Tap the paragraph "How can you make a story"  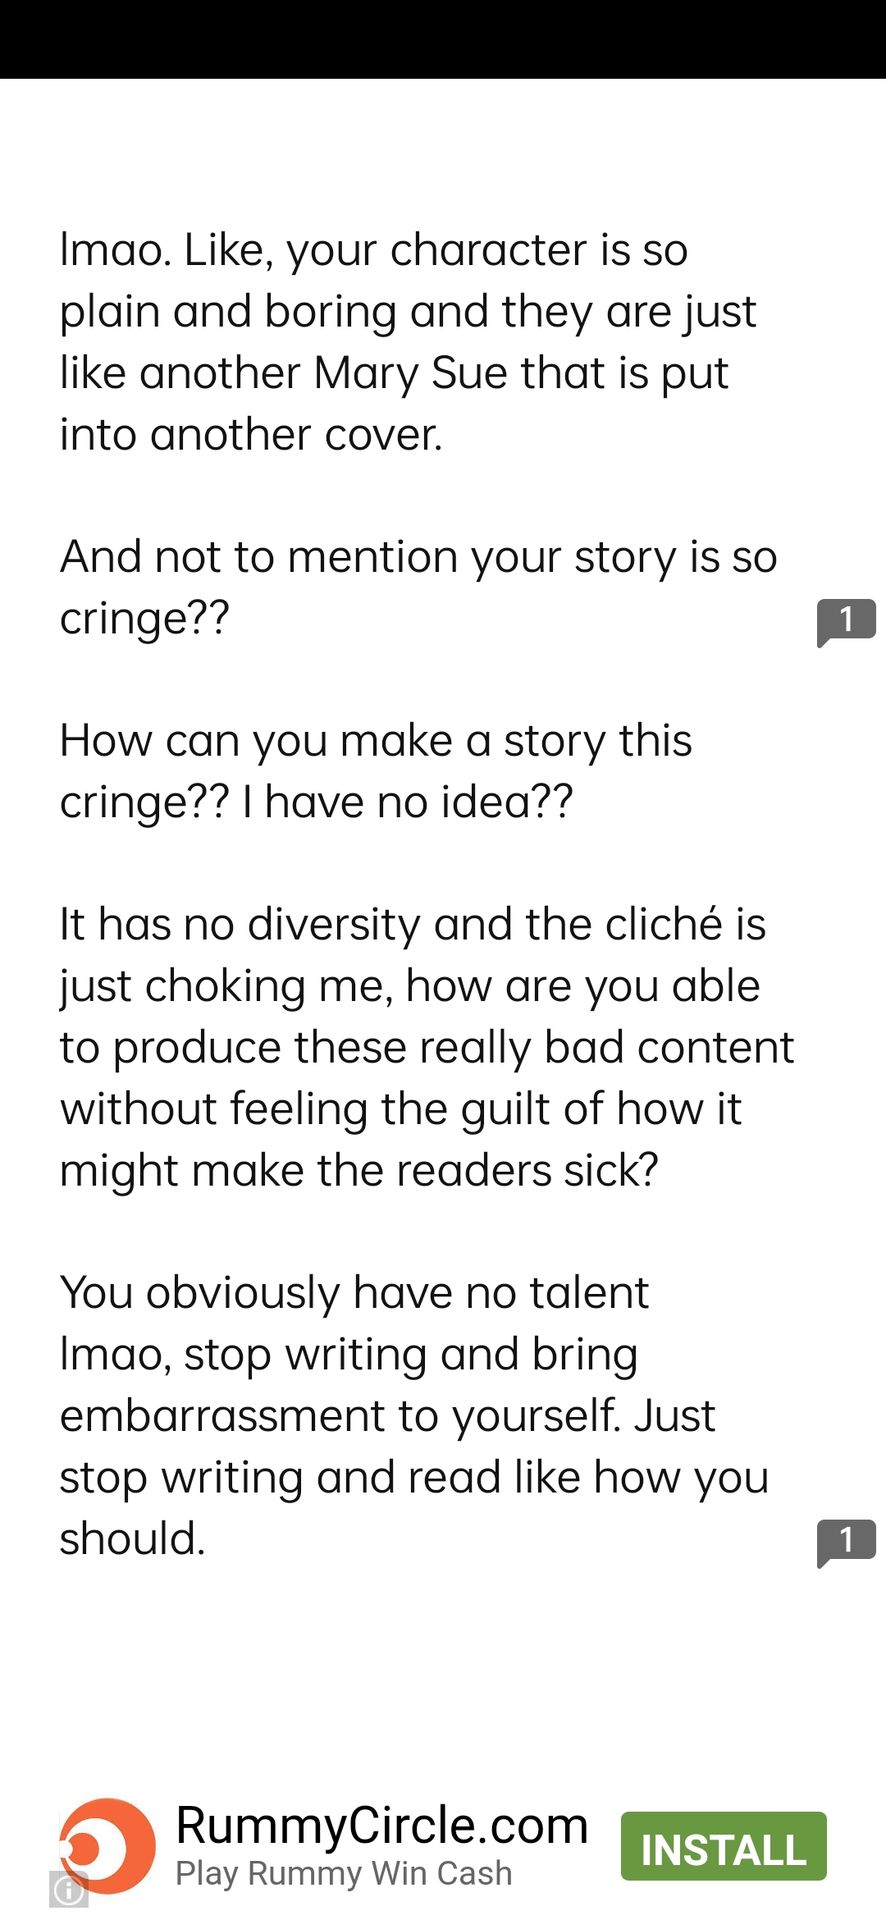tap(376, 771)
